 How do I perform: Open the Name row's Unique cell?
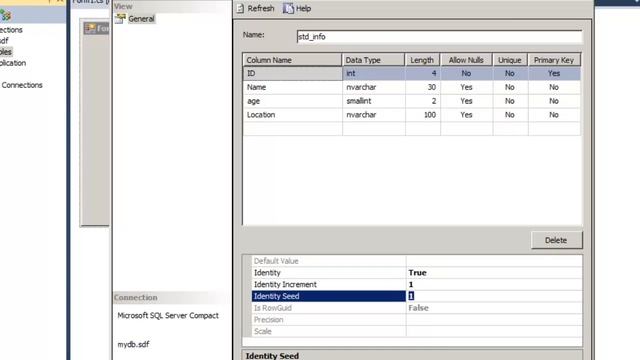[x=510, y=87]
